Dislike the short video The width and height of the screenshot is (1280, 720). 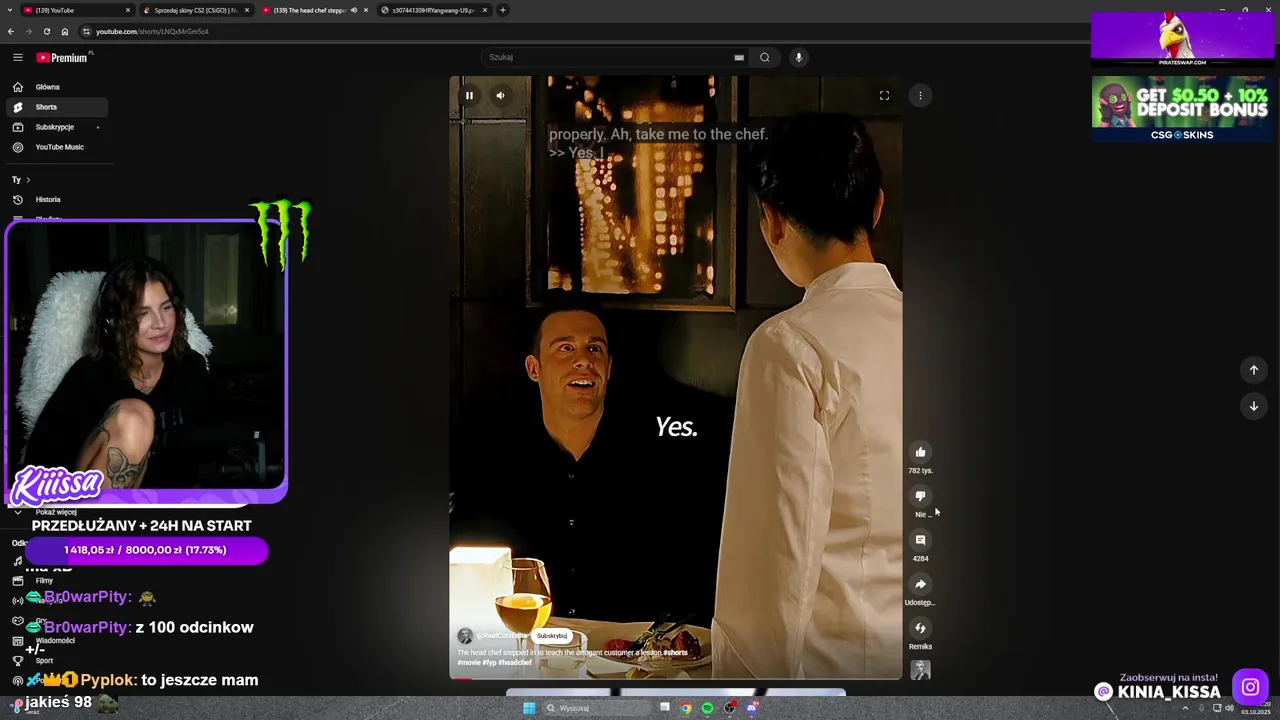tap(920, 496)
